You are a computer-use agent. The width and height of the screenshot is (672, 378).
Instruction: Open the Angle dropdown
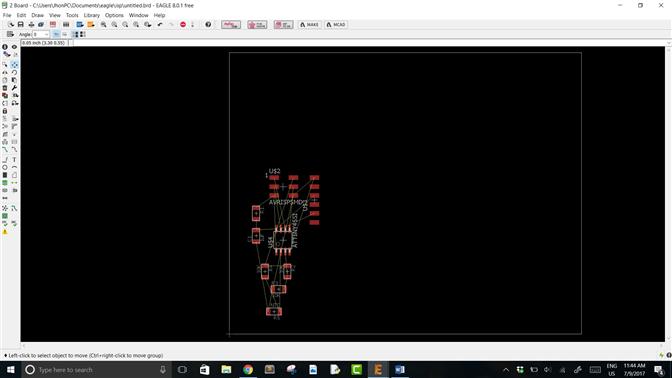[41, 34]
